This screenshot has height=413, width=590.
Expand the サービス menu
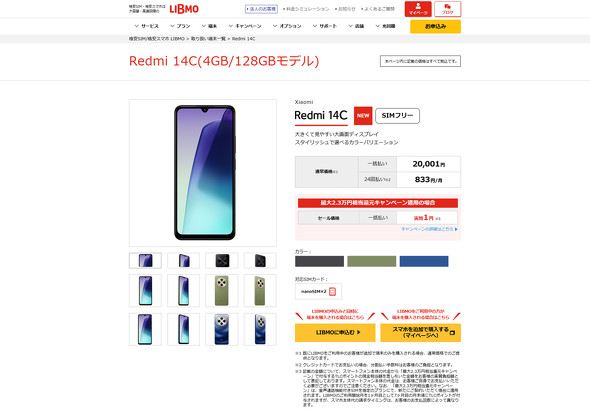pyautogui.click(x=146, y=26)
